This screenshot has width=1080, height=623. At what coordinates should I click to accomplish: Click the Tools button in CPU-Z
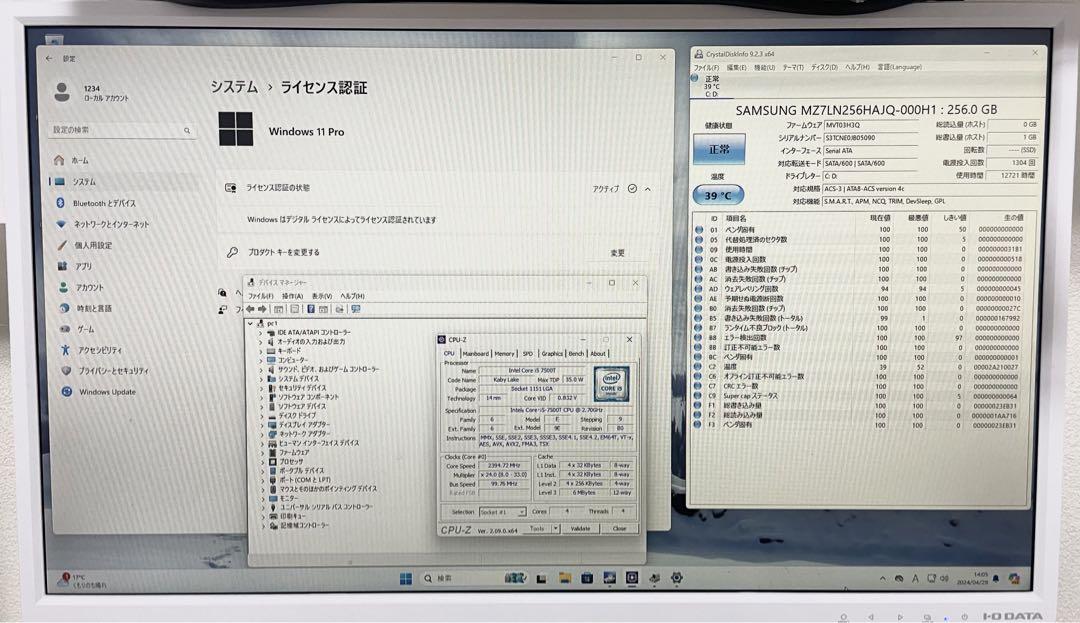click(x=537, y=529)
